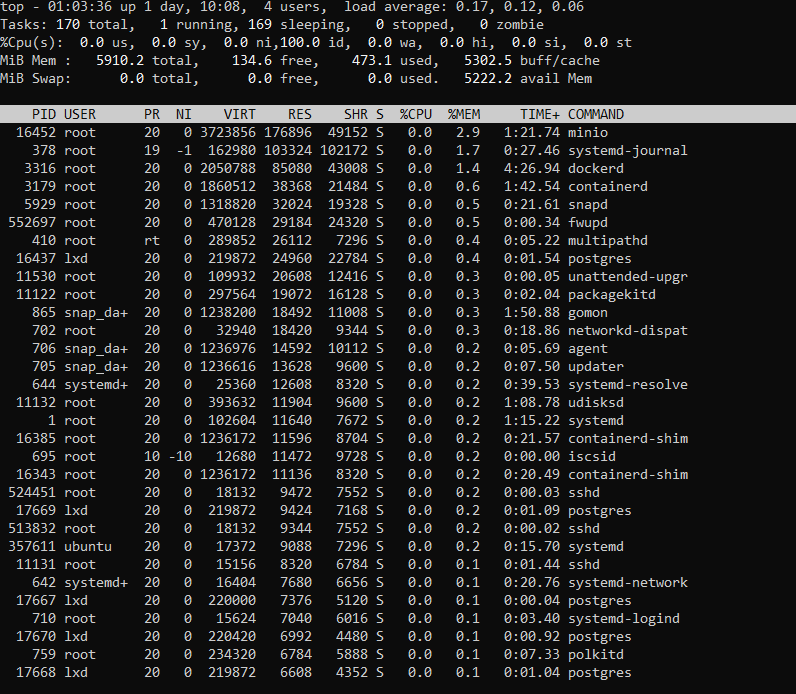
Task: Click the ubuntu user entry
Action: pos(88,546)
